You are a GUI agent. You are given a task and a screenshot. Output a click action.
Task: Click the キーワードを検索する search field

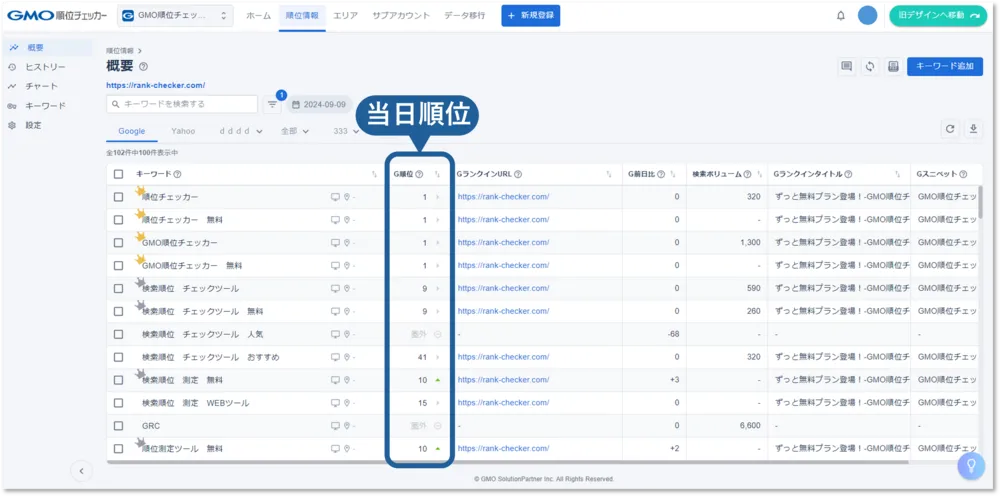(182, 105)
